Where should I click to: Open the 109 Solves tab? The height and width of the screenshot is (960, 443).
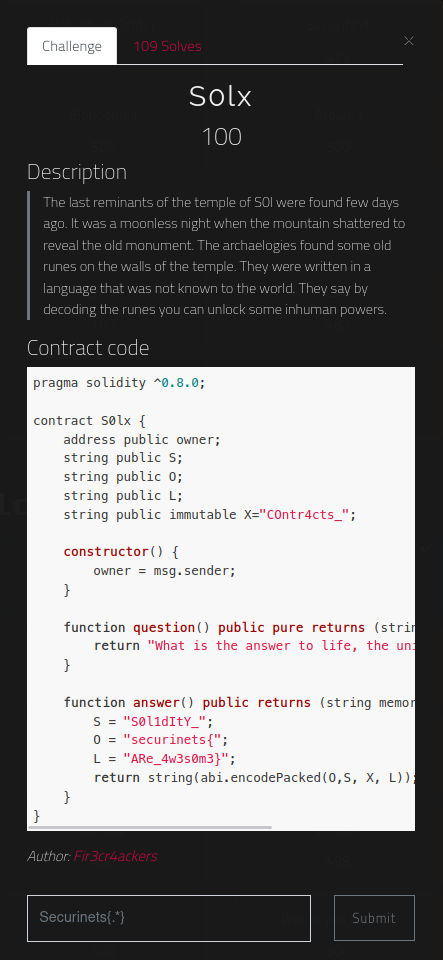click(167, 46)
